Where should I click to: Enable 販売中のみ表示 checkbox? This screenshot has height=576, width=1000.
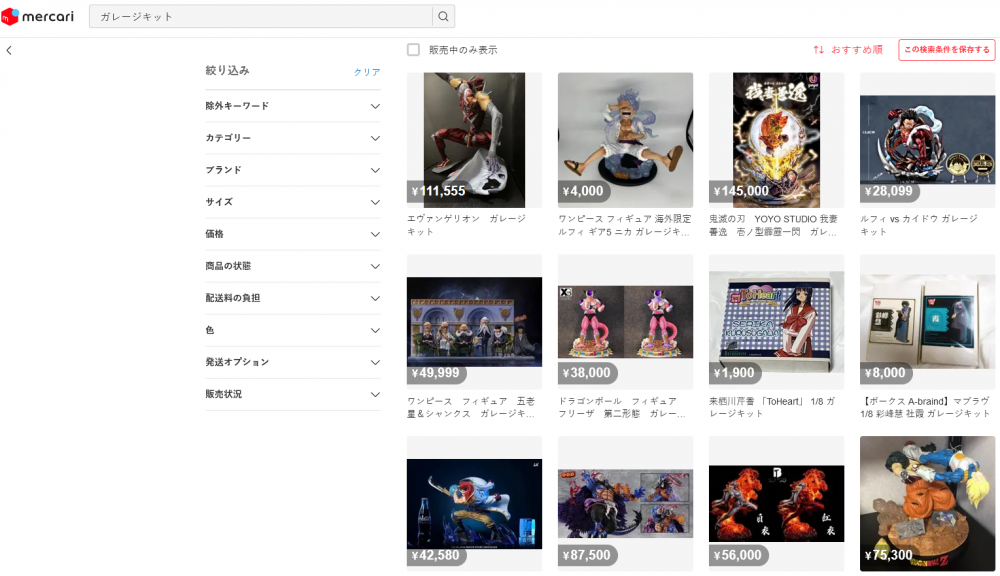[414, 50]
